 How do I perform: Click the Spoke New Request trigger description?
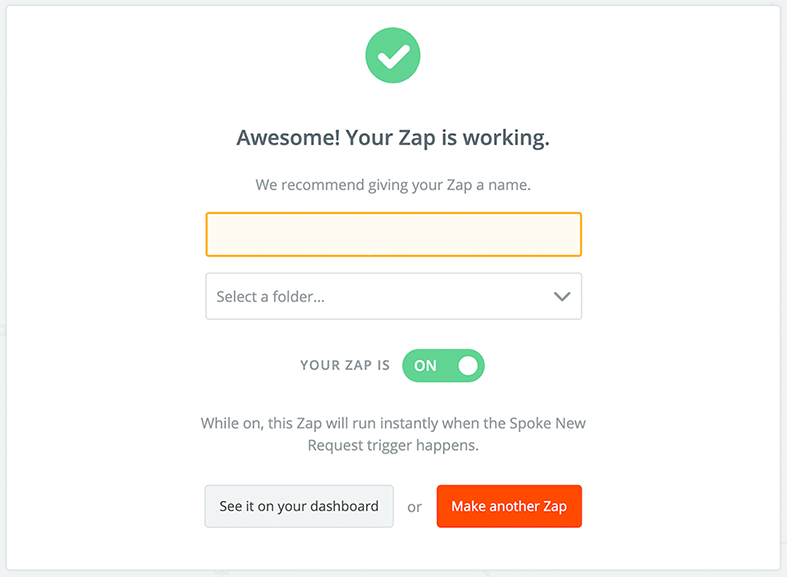coord(393,435)
